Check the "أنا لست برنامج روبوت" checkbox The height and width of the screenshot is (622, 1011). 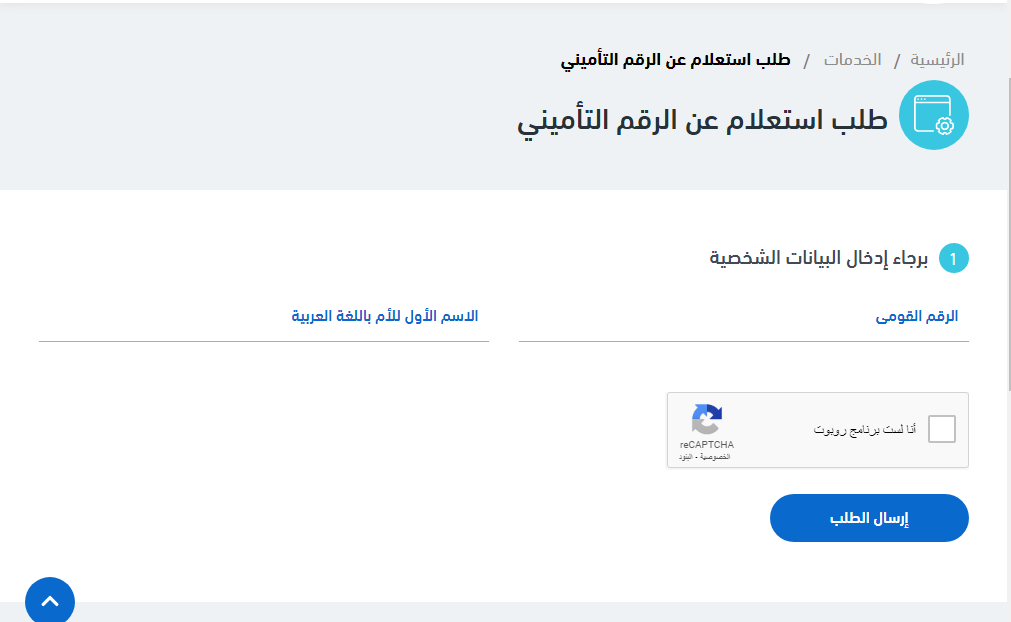941,429
